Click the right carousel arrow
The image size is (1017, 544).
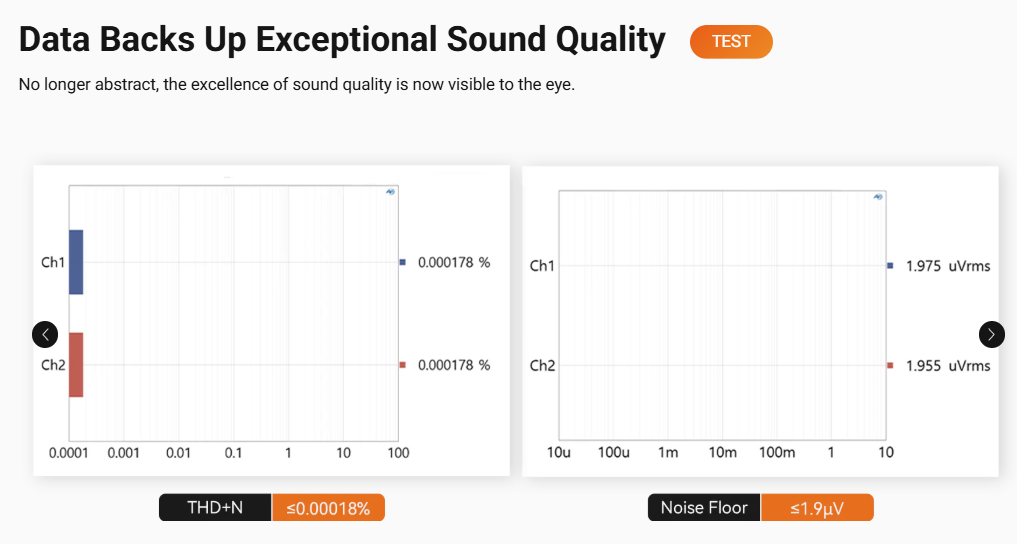pos(991,334)
